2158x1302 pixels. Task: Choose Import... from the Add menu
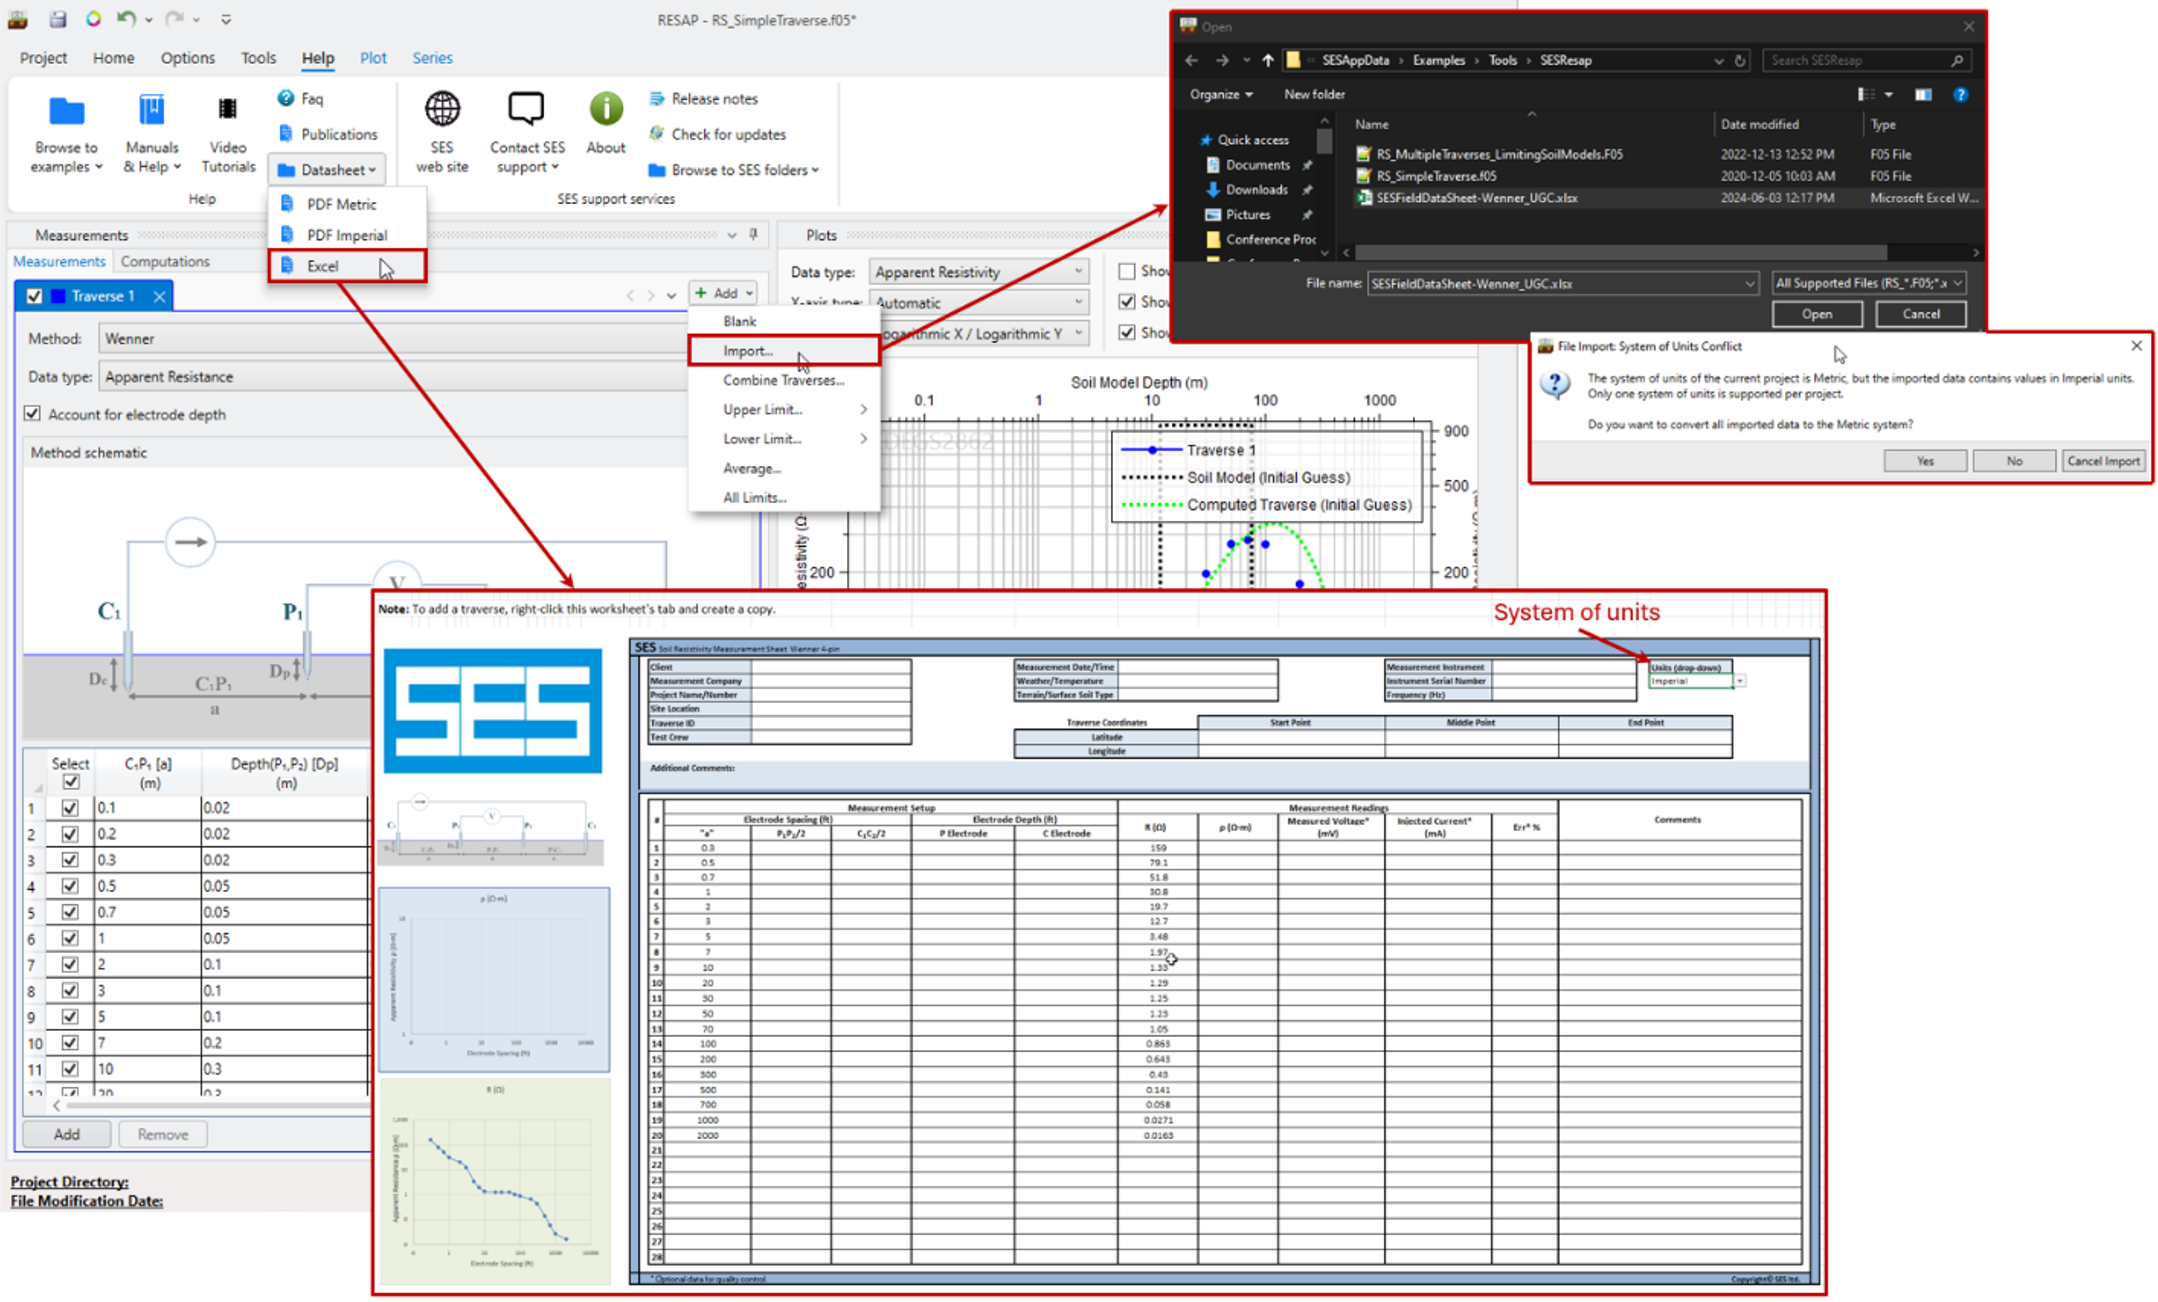point(784,351)
